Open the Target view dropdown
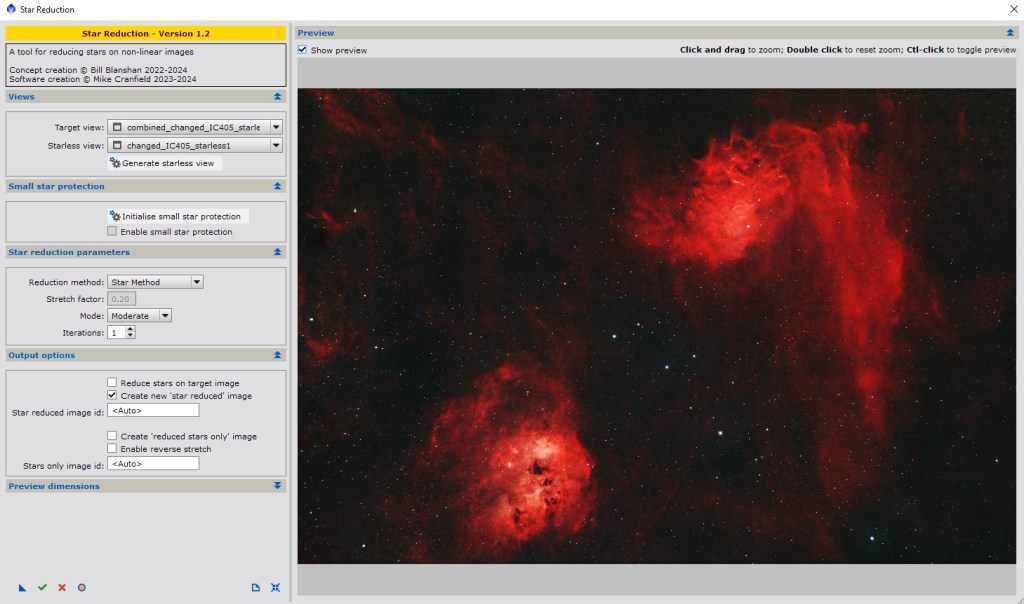Image resolution: width=1024 pixels, height=604 pixels. pyautogui.click(x=276, y=128)
